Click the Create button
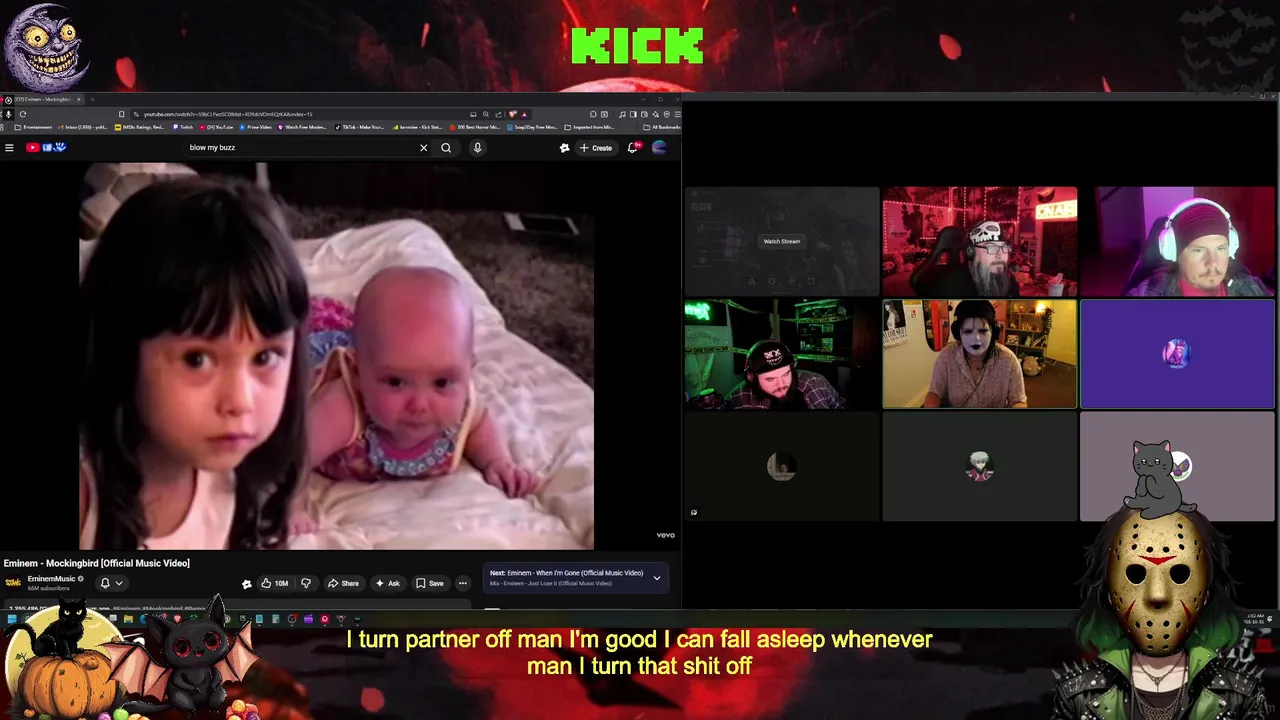This screenshot has height=720, width=1280. click(x=596, y=148)
